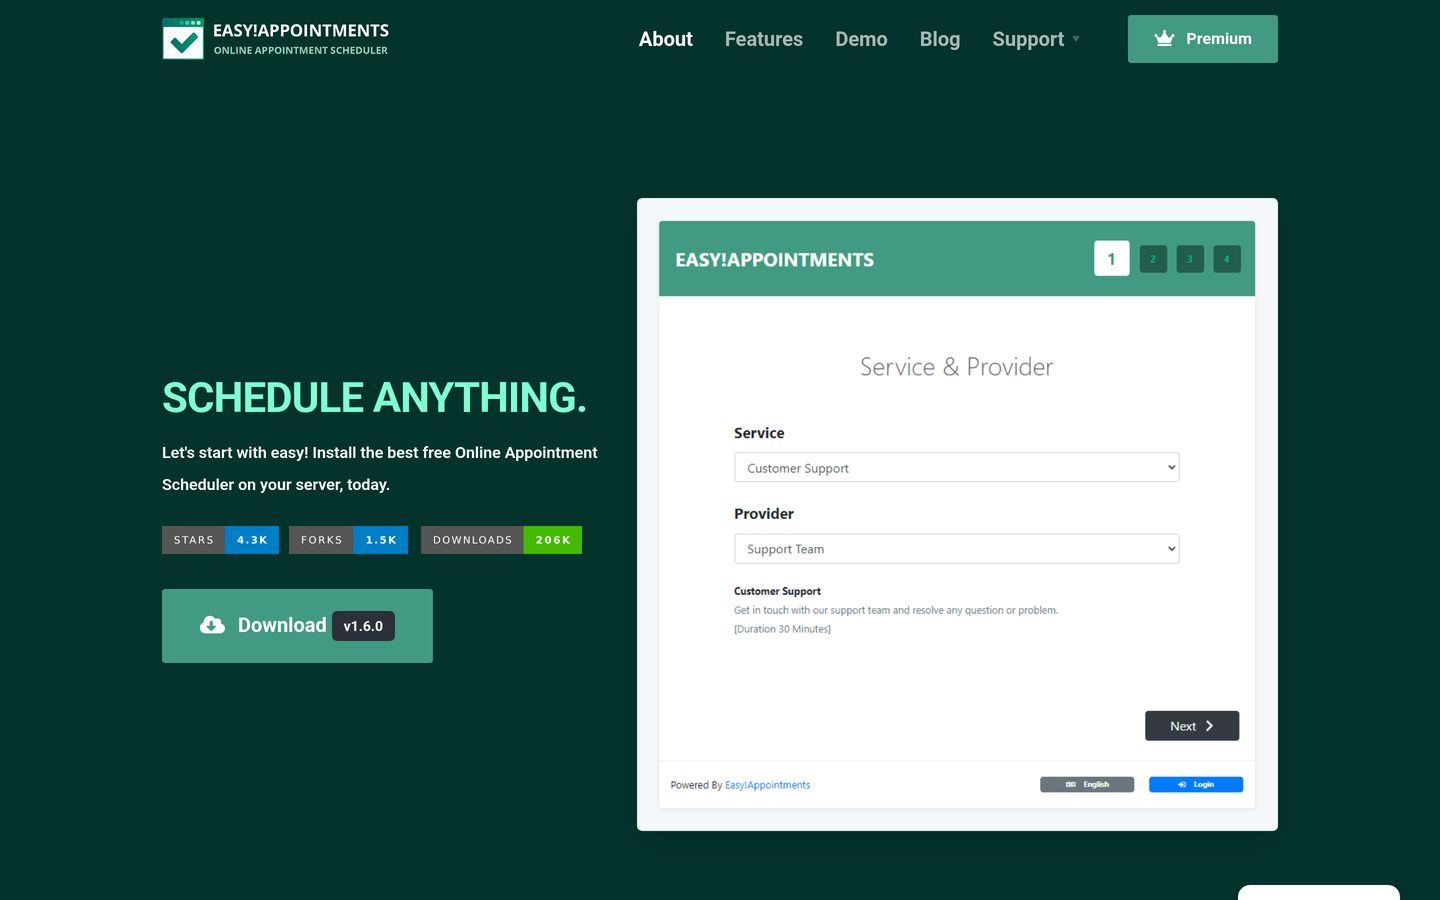The height and width of the screenshot is (900, 1440).
Task: Open the Service dropdown showing Customer Support
Action: (x=957, y=467)
